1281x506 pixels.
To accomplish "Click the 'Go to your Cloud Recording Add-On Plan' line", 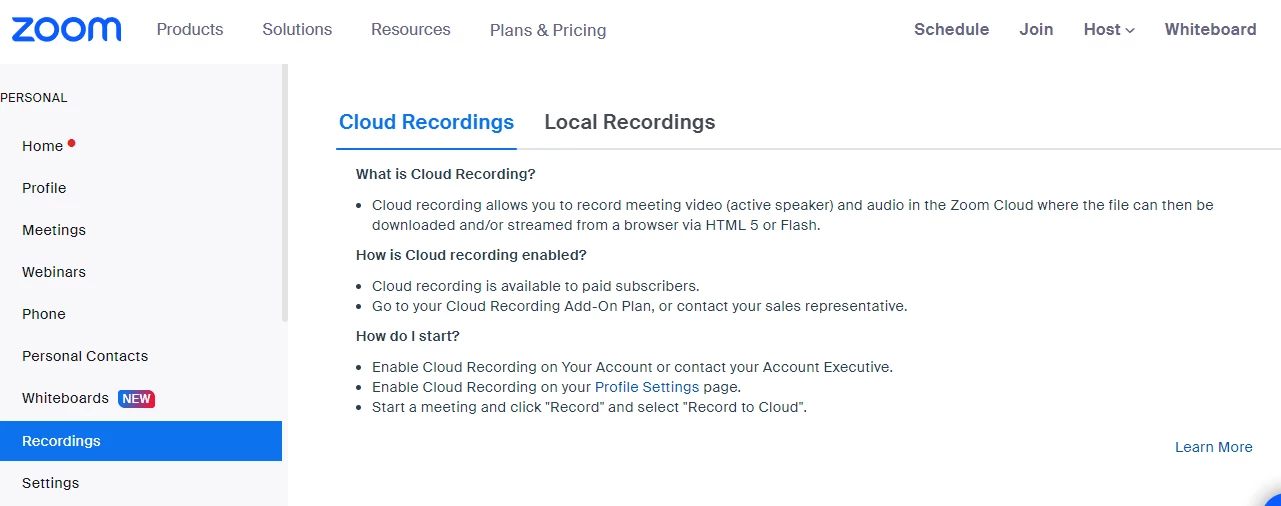I will pos(640,306).
